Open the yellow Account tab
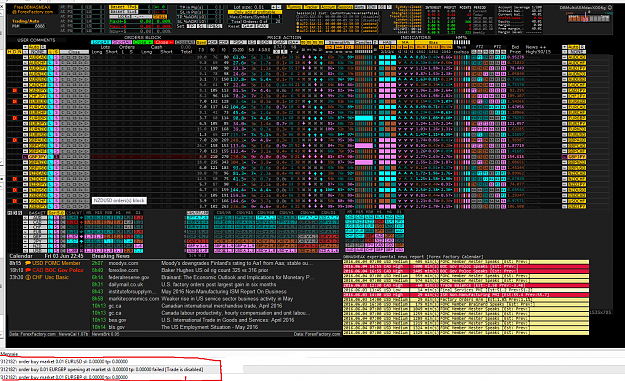The height and width of the screenshot is (381, 625). click(328, 7)
